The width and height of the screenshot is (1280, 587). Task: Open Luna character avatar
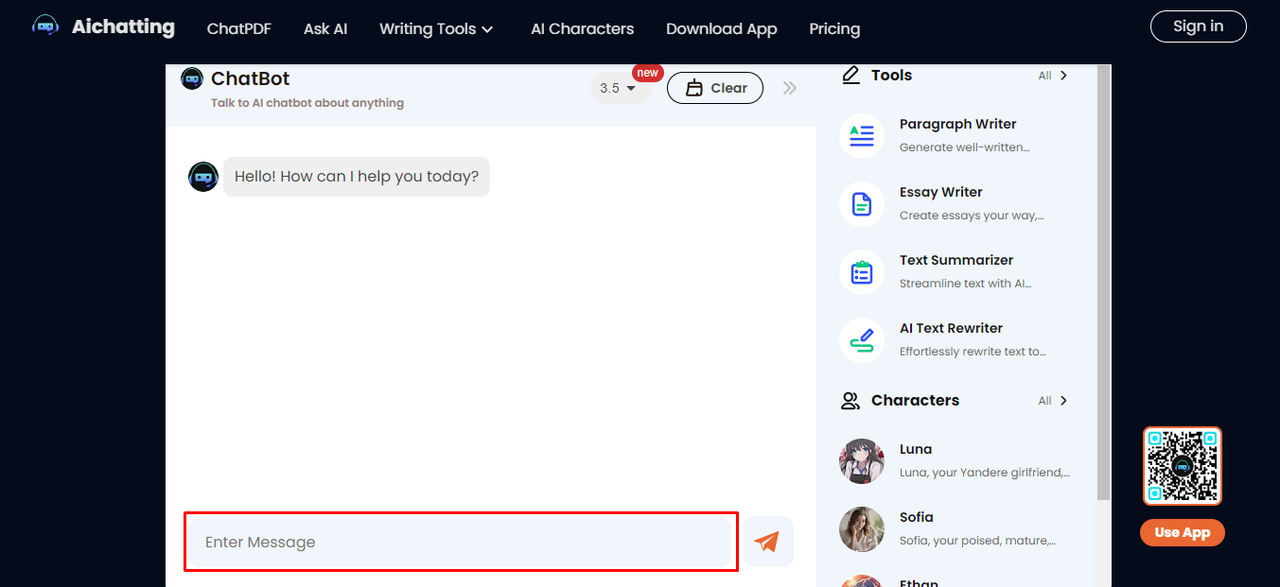(861, 461)
